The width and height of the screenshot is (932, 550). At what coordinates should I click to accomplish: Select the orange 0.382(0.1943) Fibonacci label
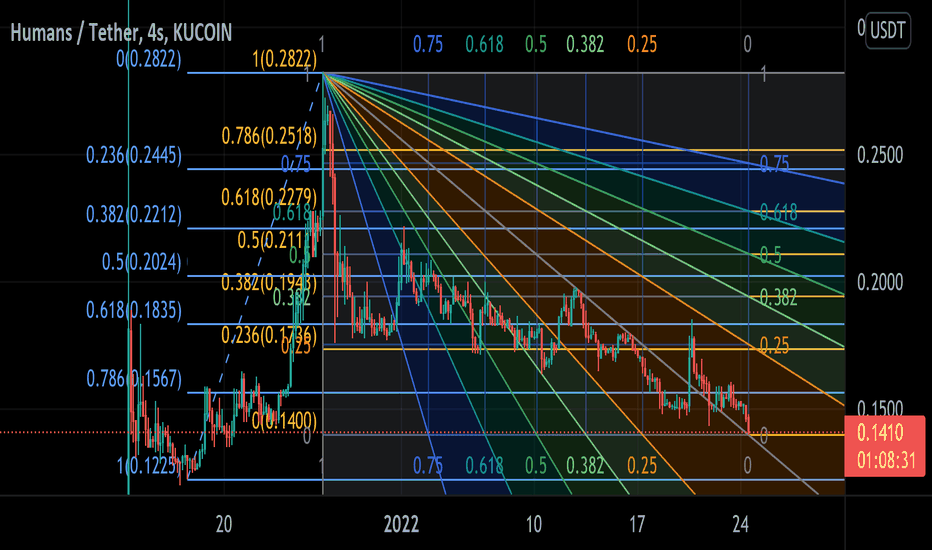point(269,282)
